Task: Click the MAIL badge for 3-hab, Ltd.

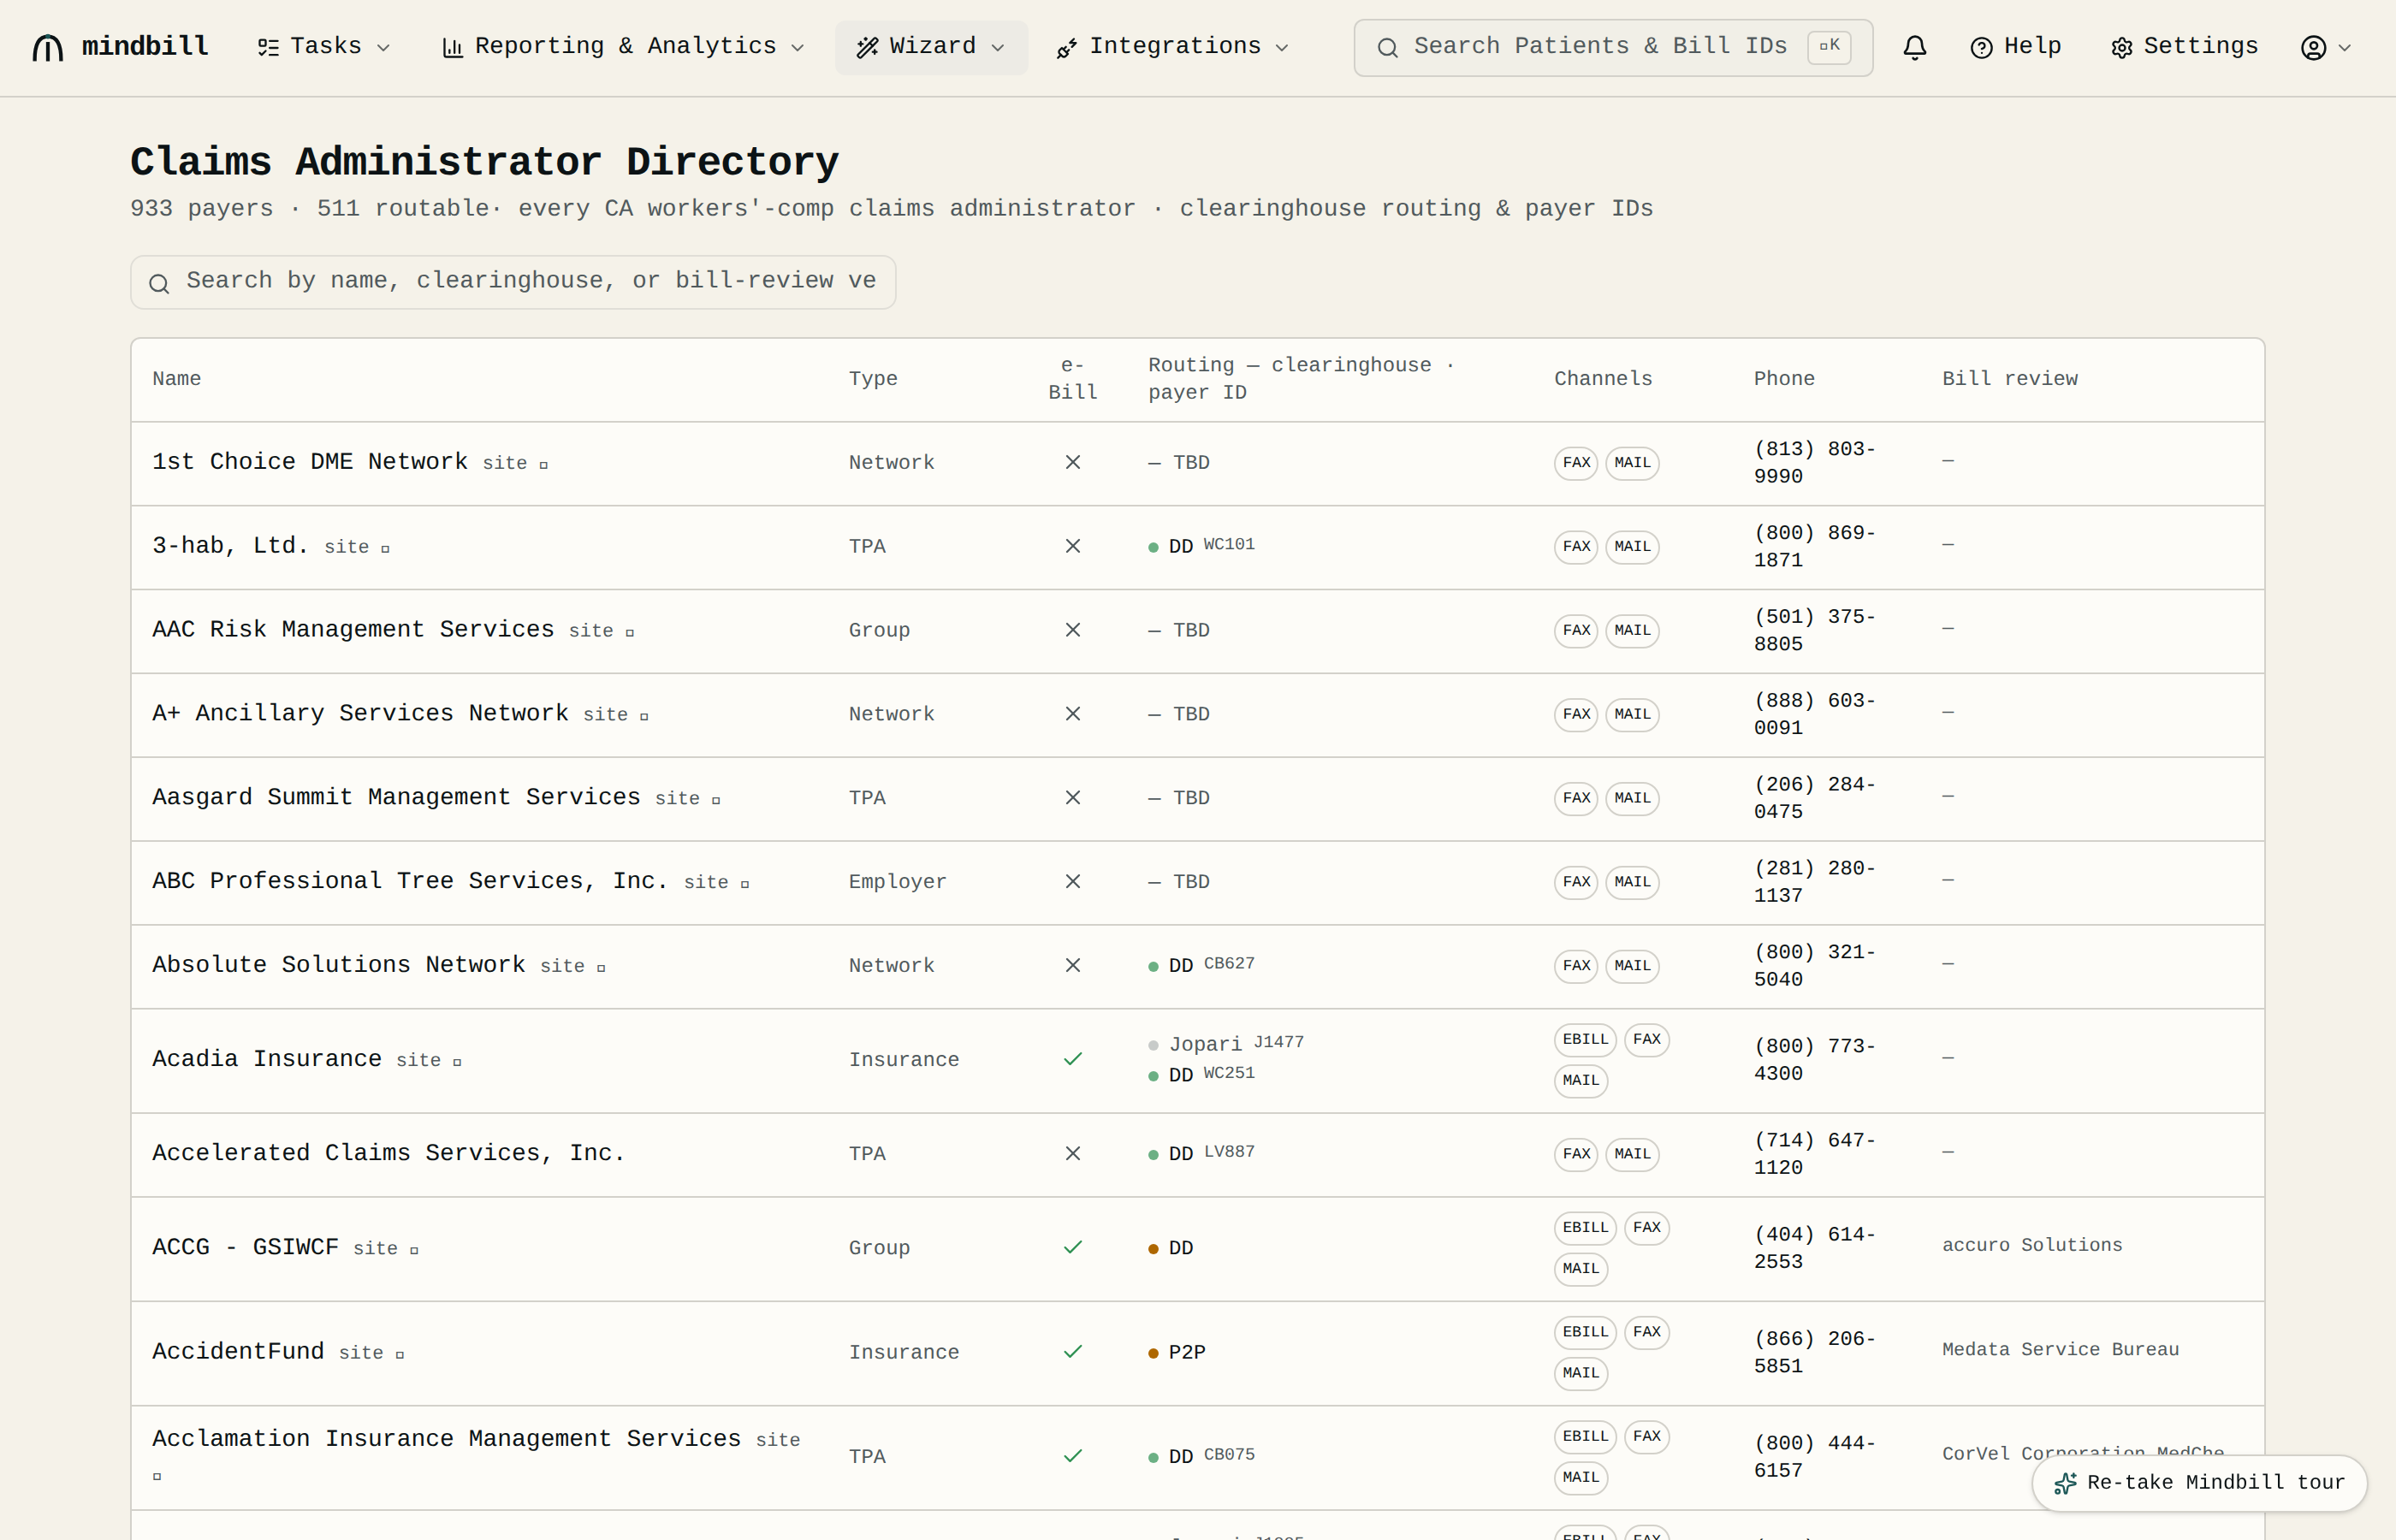Action: click(x=1632, y=547)
